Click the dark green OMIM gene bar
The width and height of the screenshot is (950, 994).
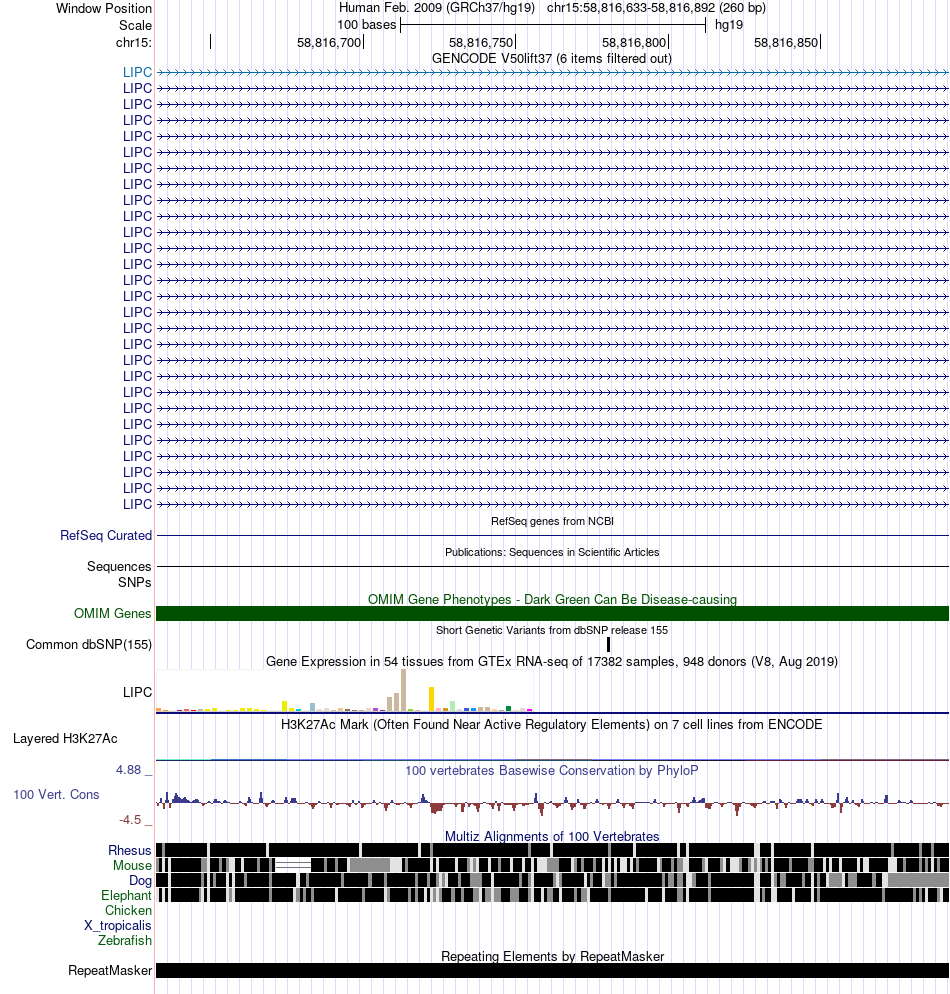552,613
